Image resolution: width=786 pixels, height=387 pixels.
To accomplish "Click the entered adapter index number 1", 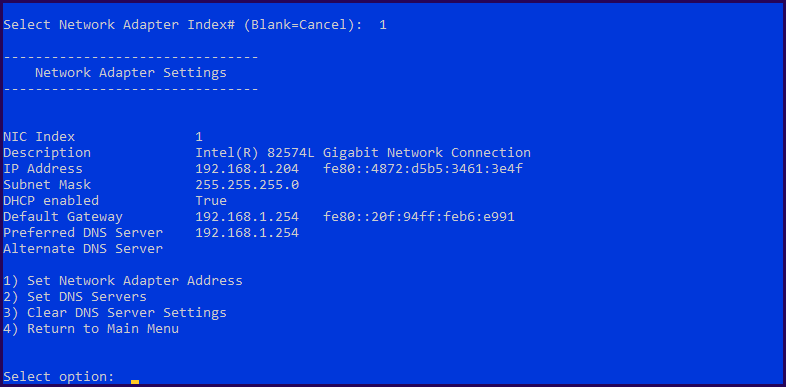I will tap(383, 25).
